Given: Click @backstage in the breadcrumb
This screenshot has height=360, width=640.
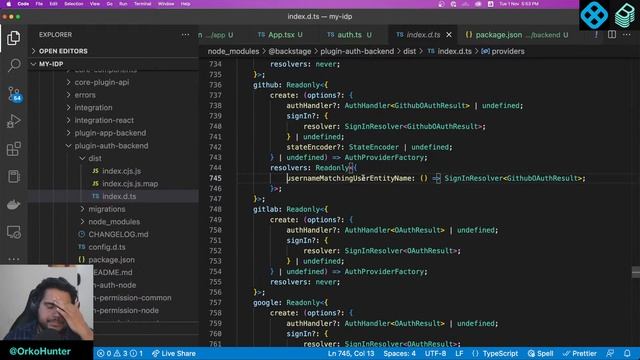Looking at the screenshot, I should [x=290, y=51].
